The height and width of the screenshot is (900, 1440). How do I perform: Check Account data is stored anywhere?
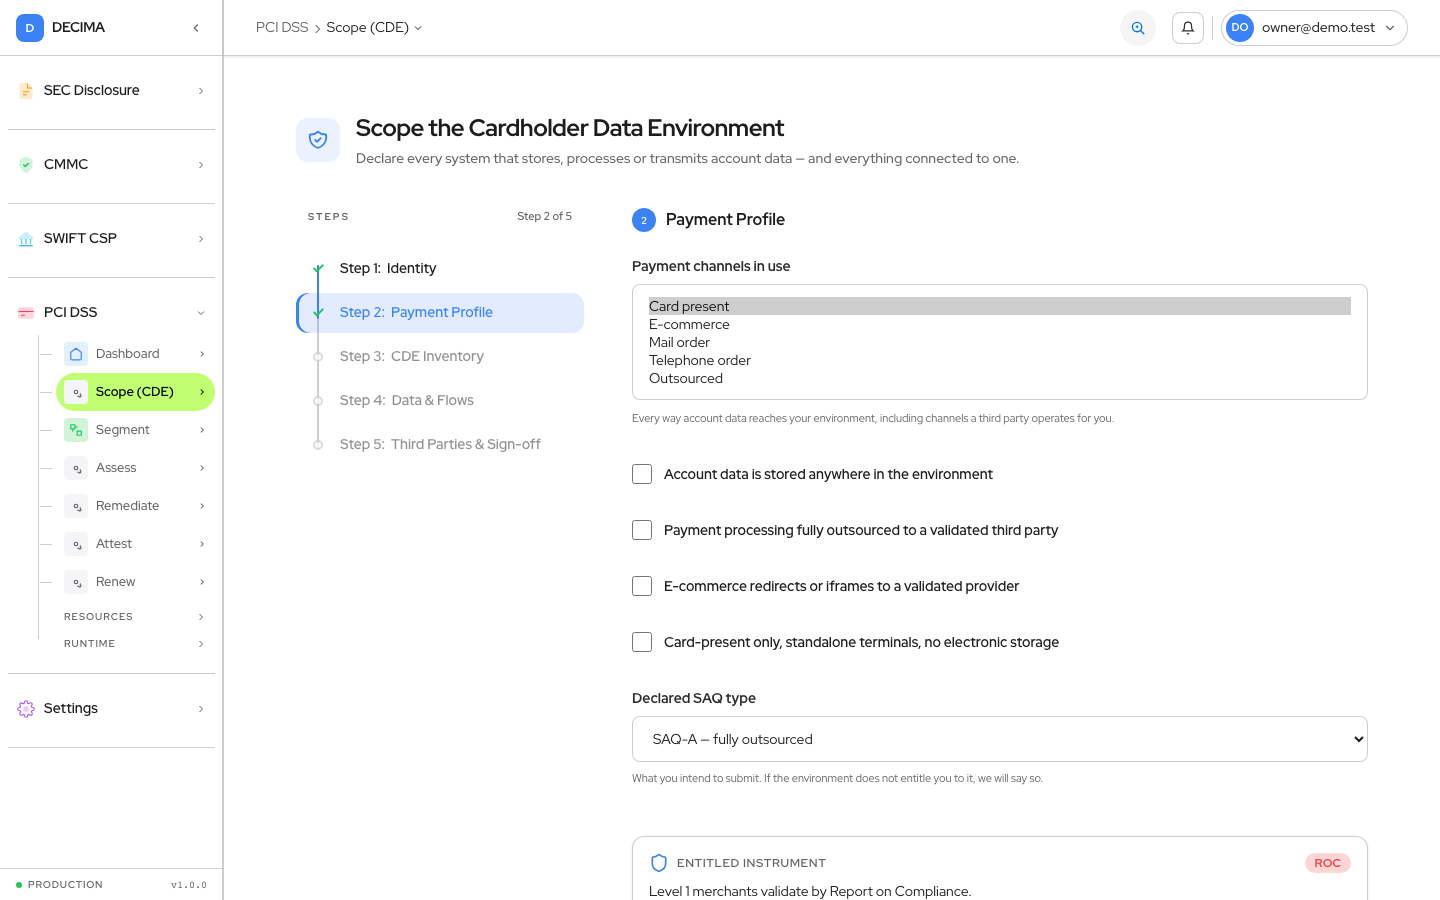click(642, 474)
